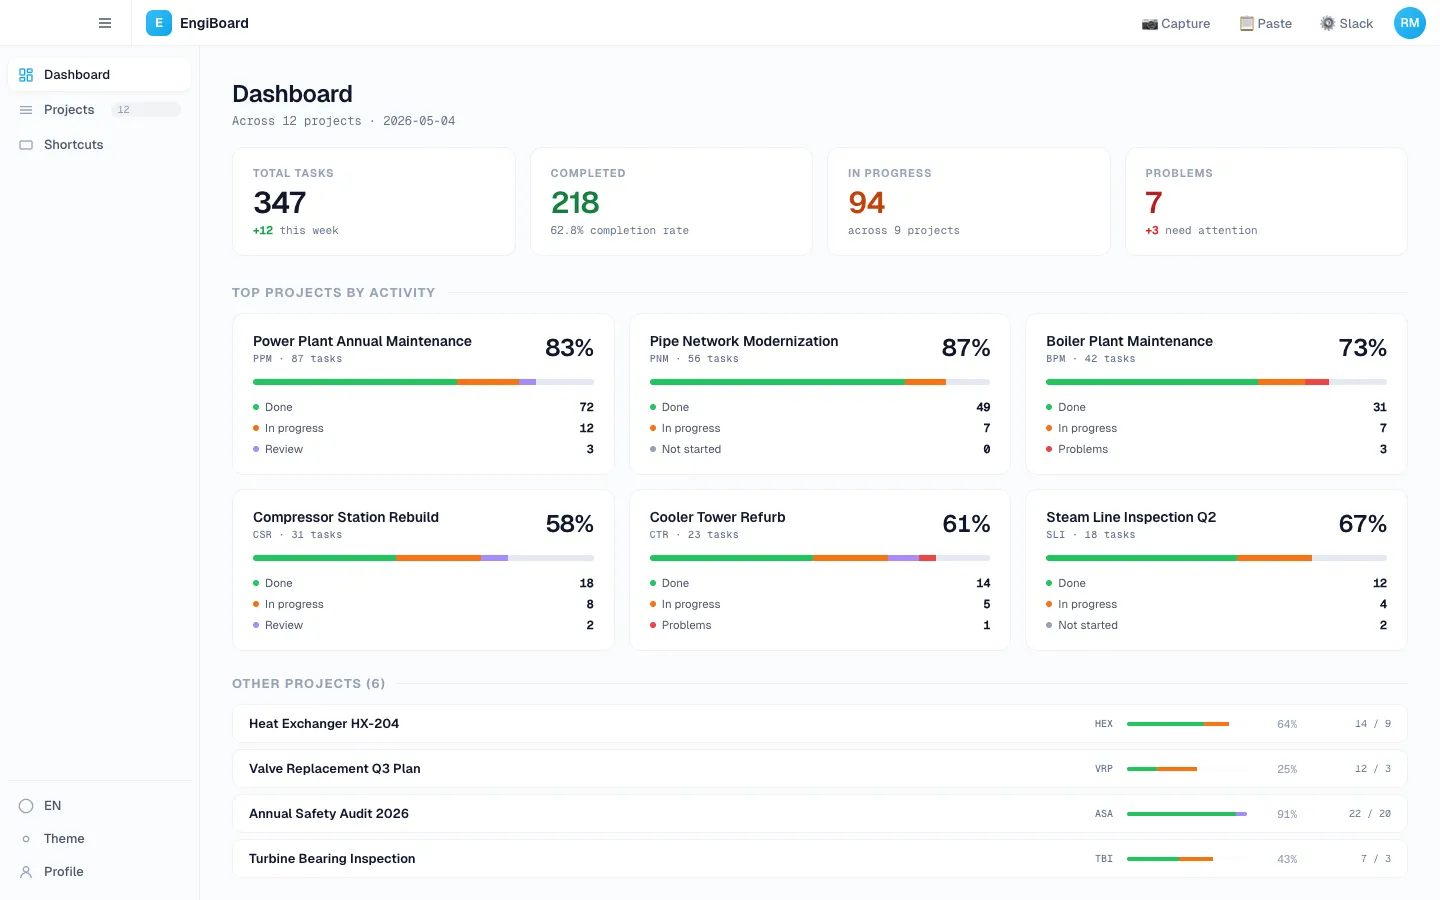
Task: Click the Paste clipboard icon
Action: [x=1247, y=24]
